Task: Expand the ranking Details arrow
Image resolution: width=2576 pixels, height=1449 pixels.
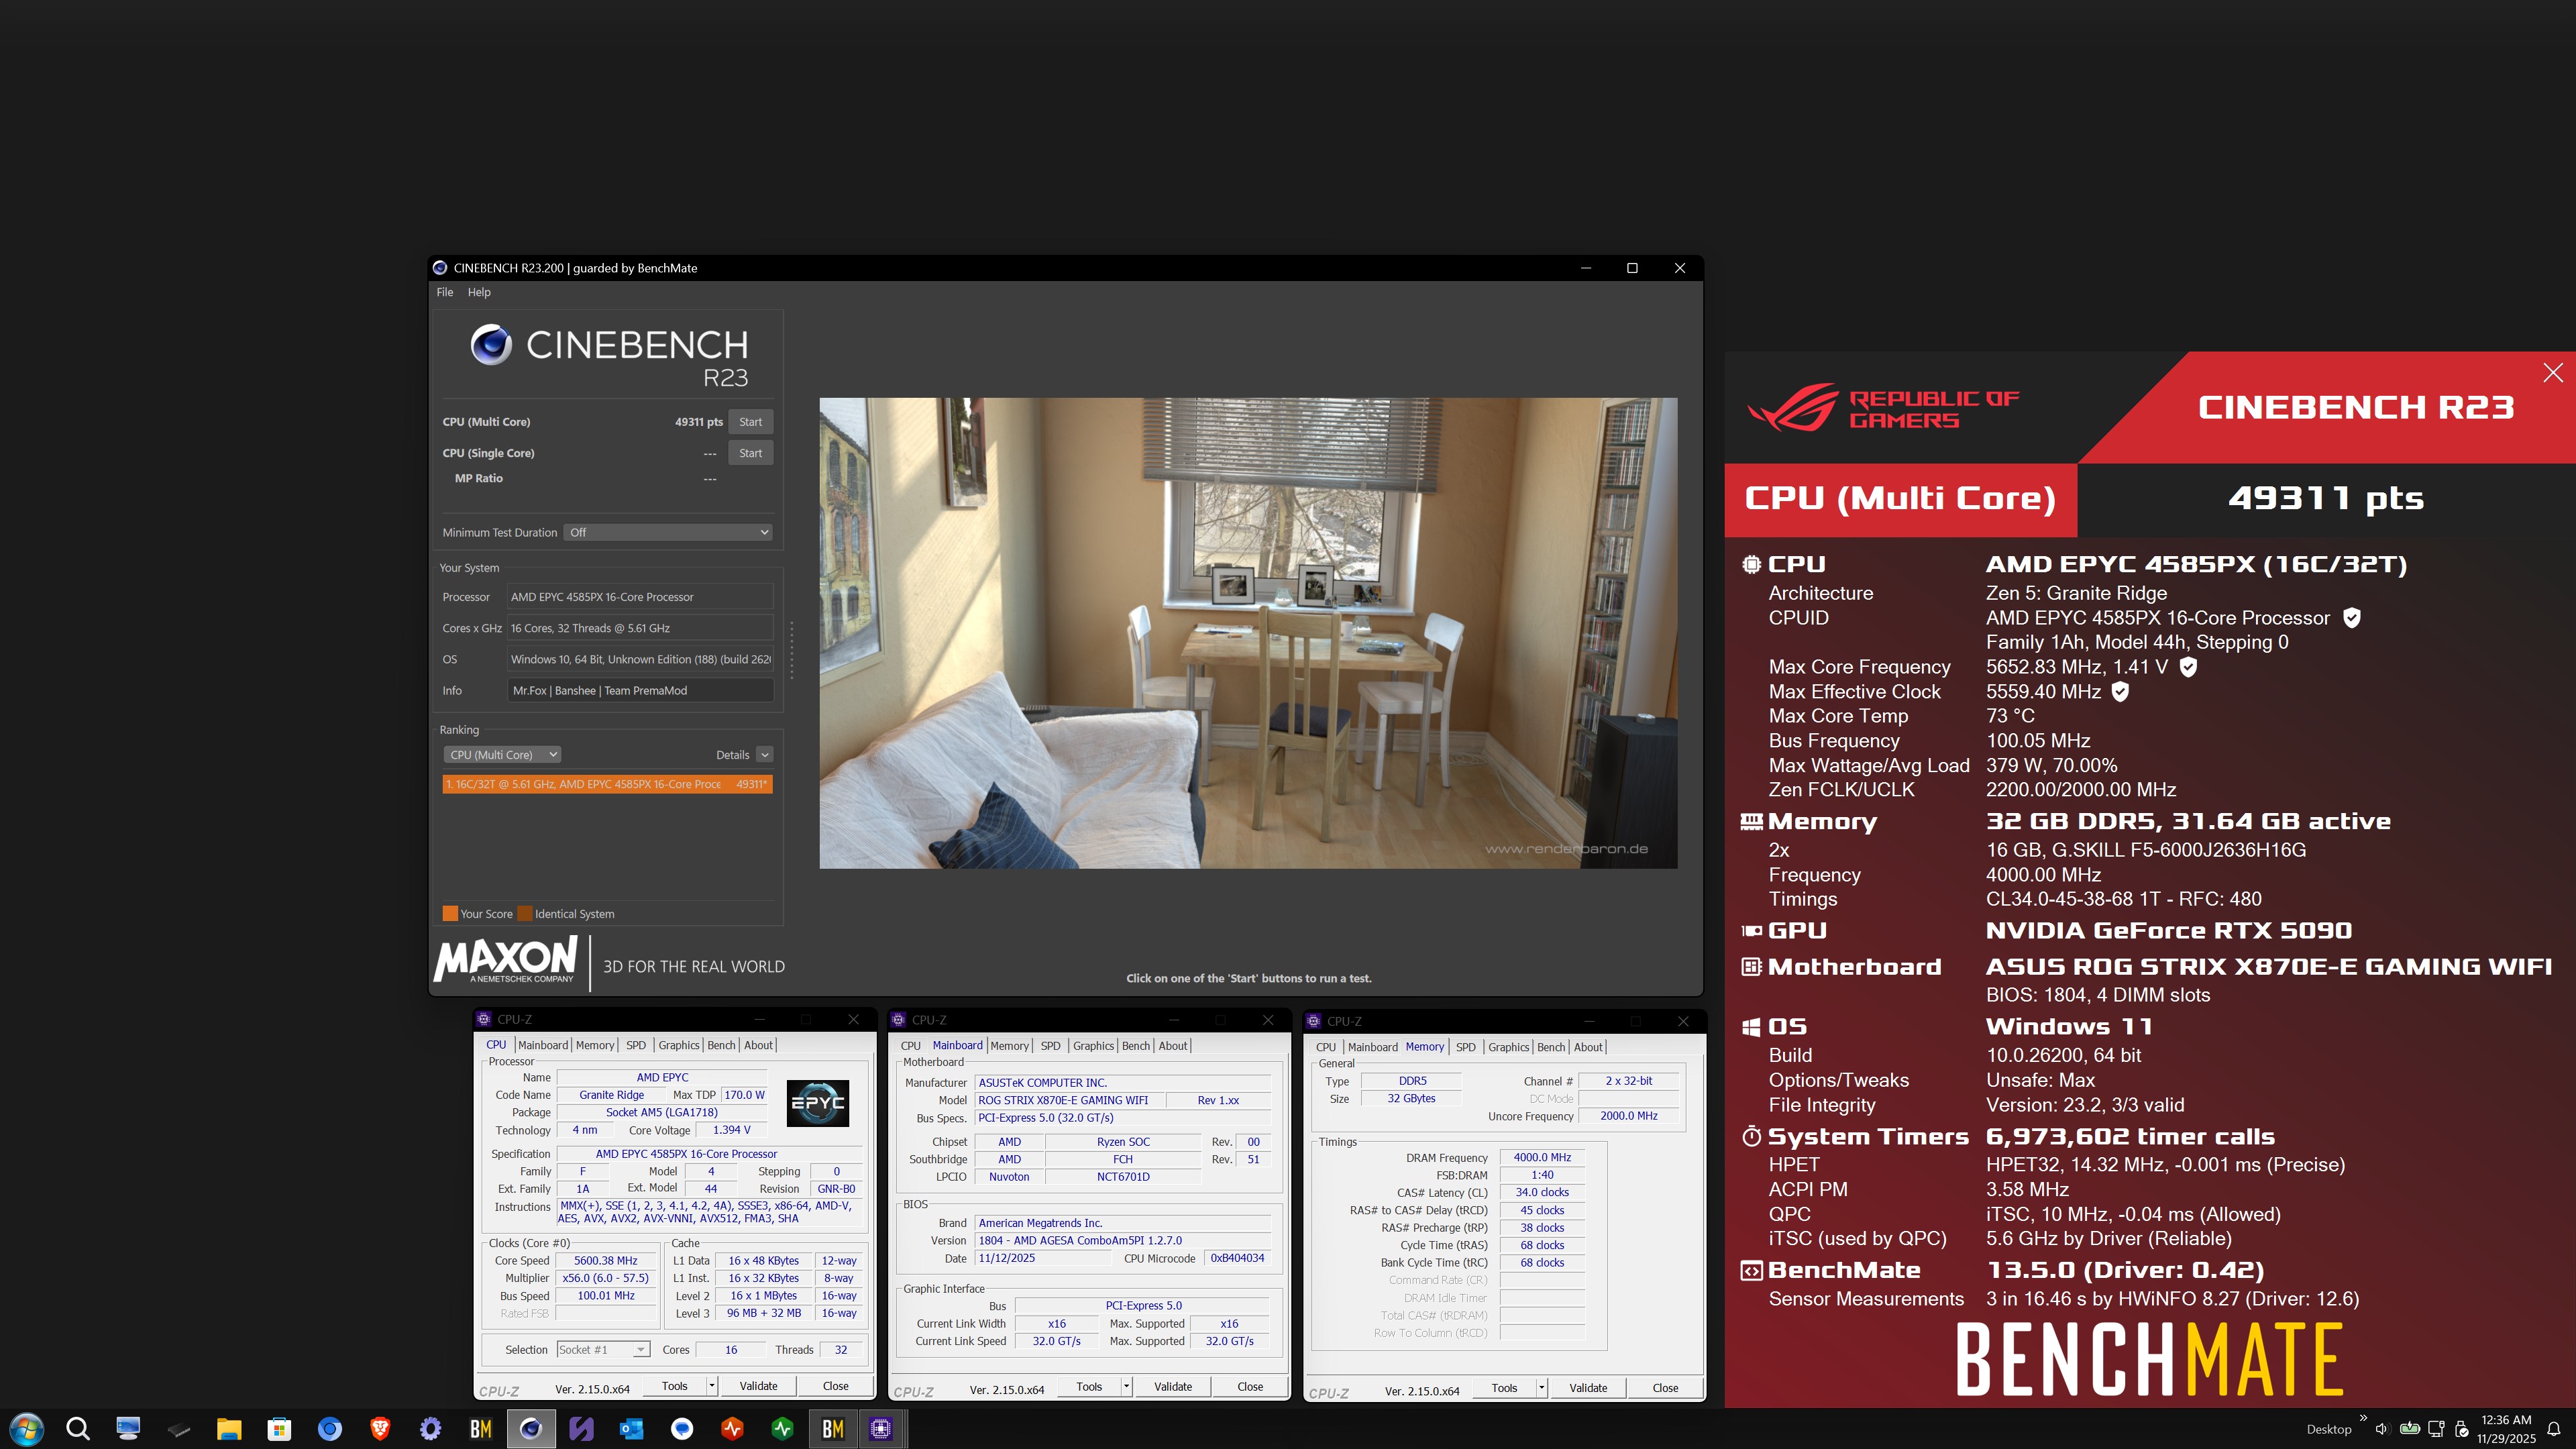Action: [x=765, y=755]
